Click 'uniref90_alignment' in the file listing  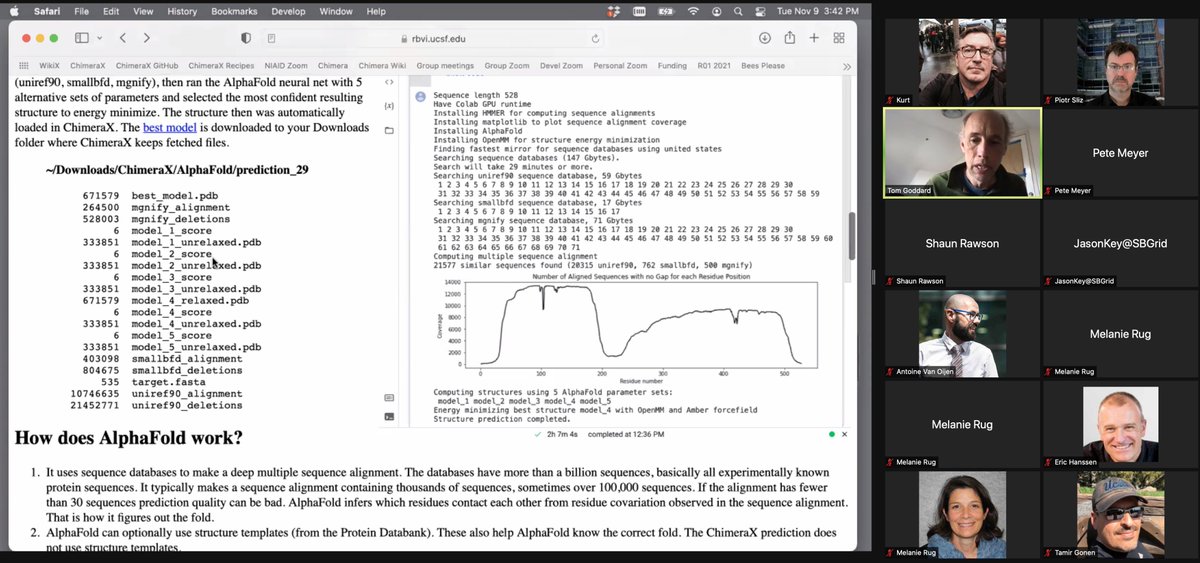pyautogui.click(x=187, y=394)
